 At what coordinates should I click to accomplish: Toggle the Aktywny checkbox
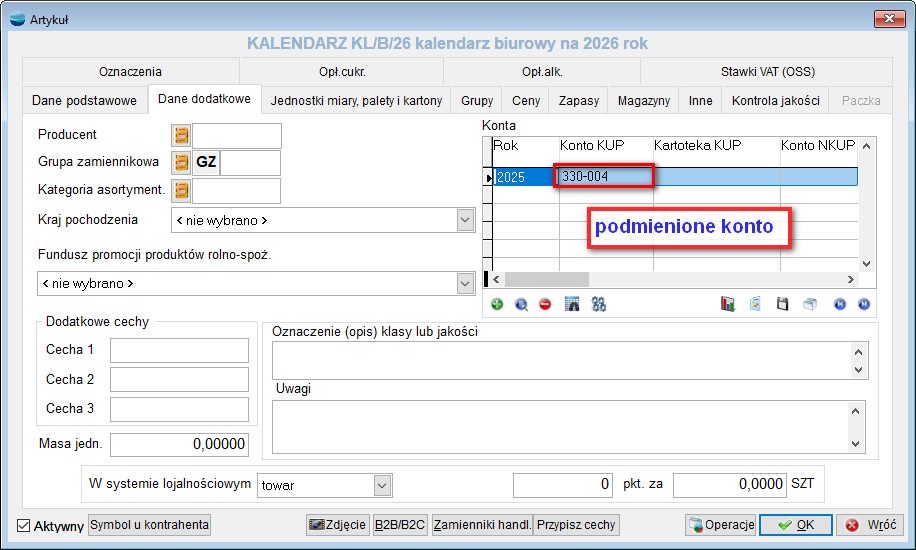24,526
